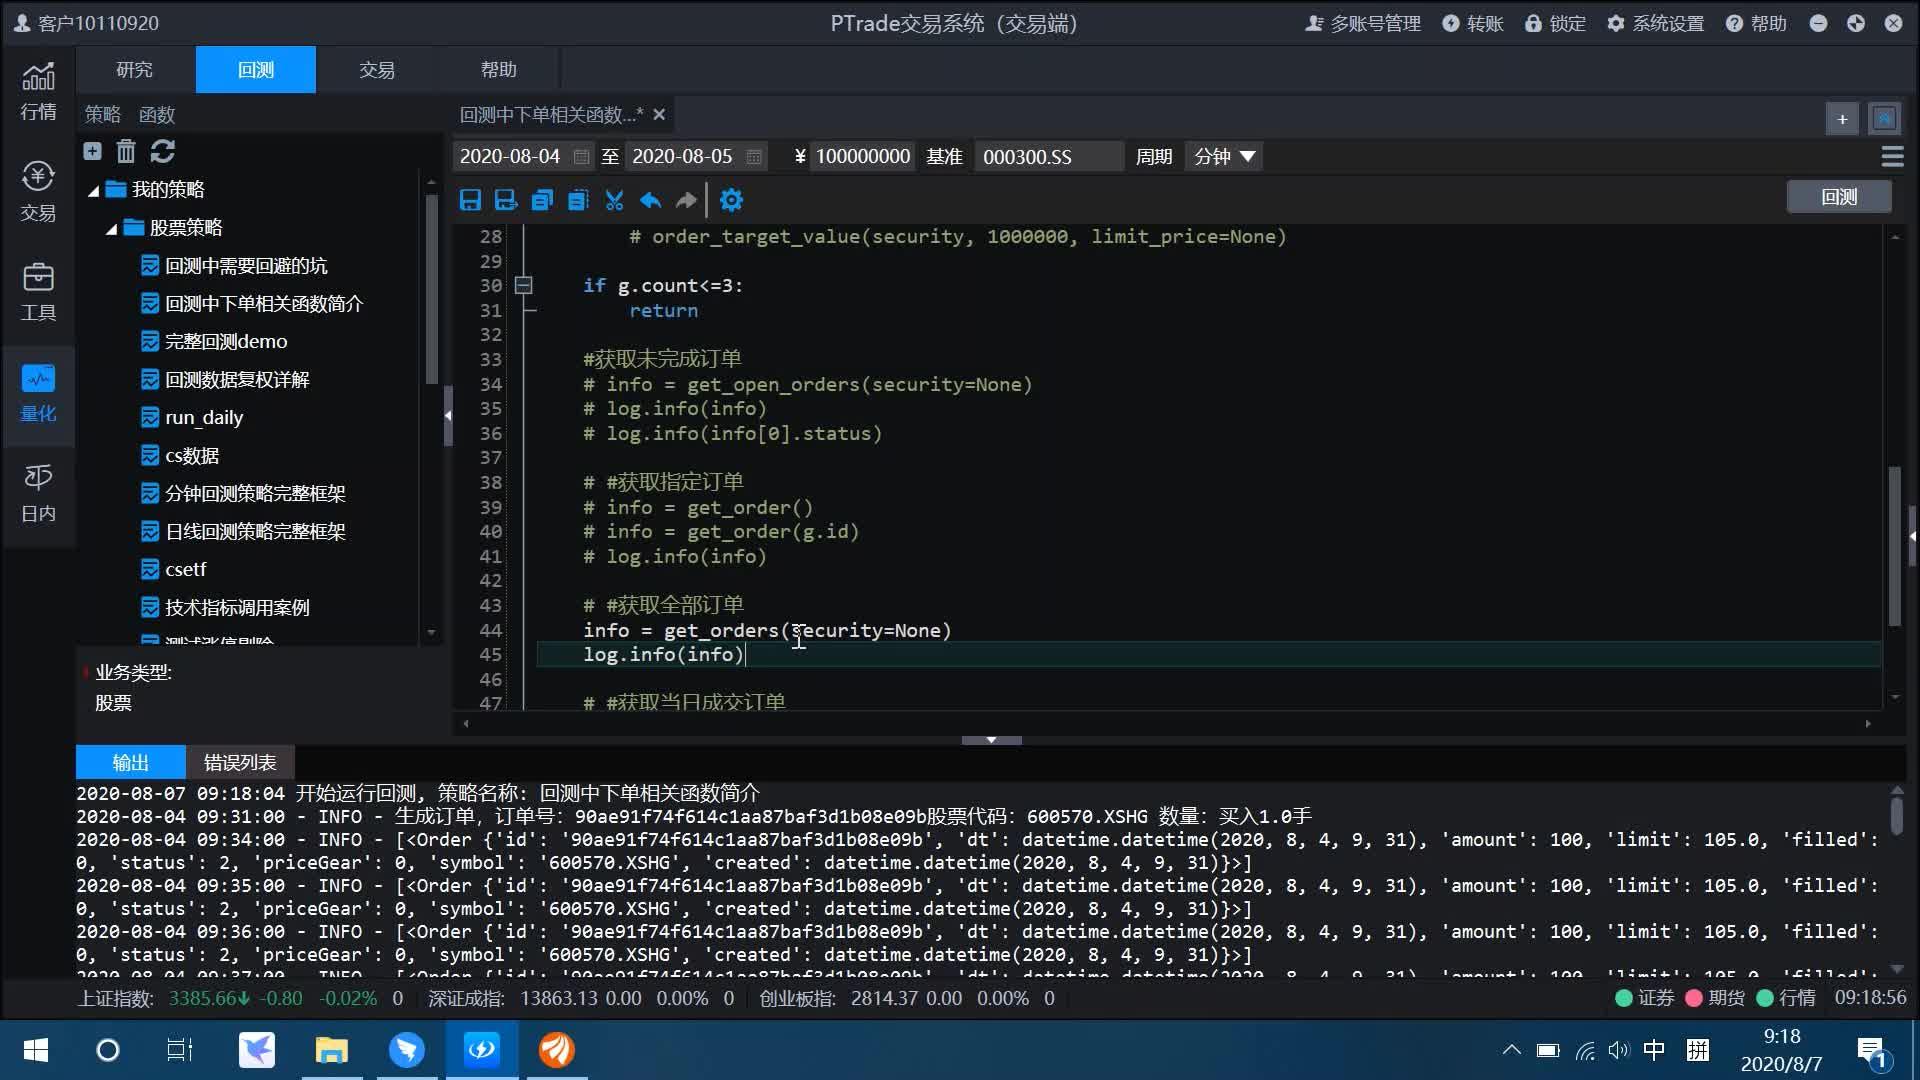The width and height of the screenshot is (1920, 1080).
Task: Open strategy 回测数据复权详解
Action: coord(237,380)
